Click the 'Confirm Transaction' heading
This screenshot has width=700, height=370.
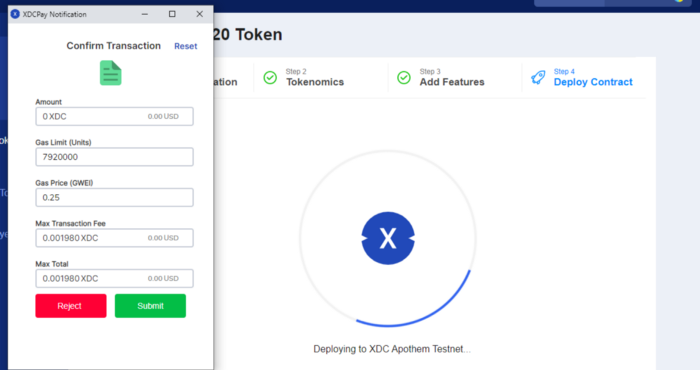(x=113, y=46)
